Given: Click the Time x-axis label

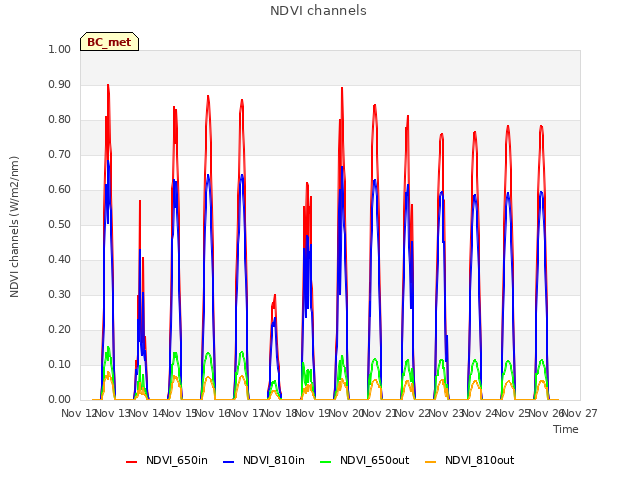Looking at the screenshot, I should pos(566,429).
